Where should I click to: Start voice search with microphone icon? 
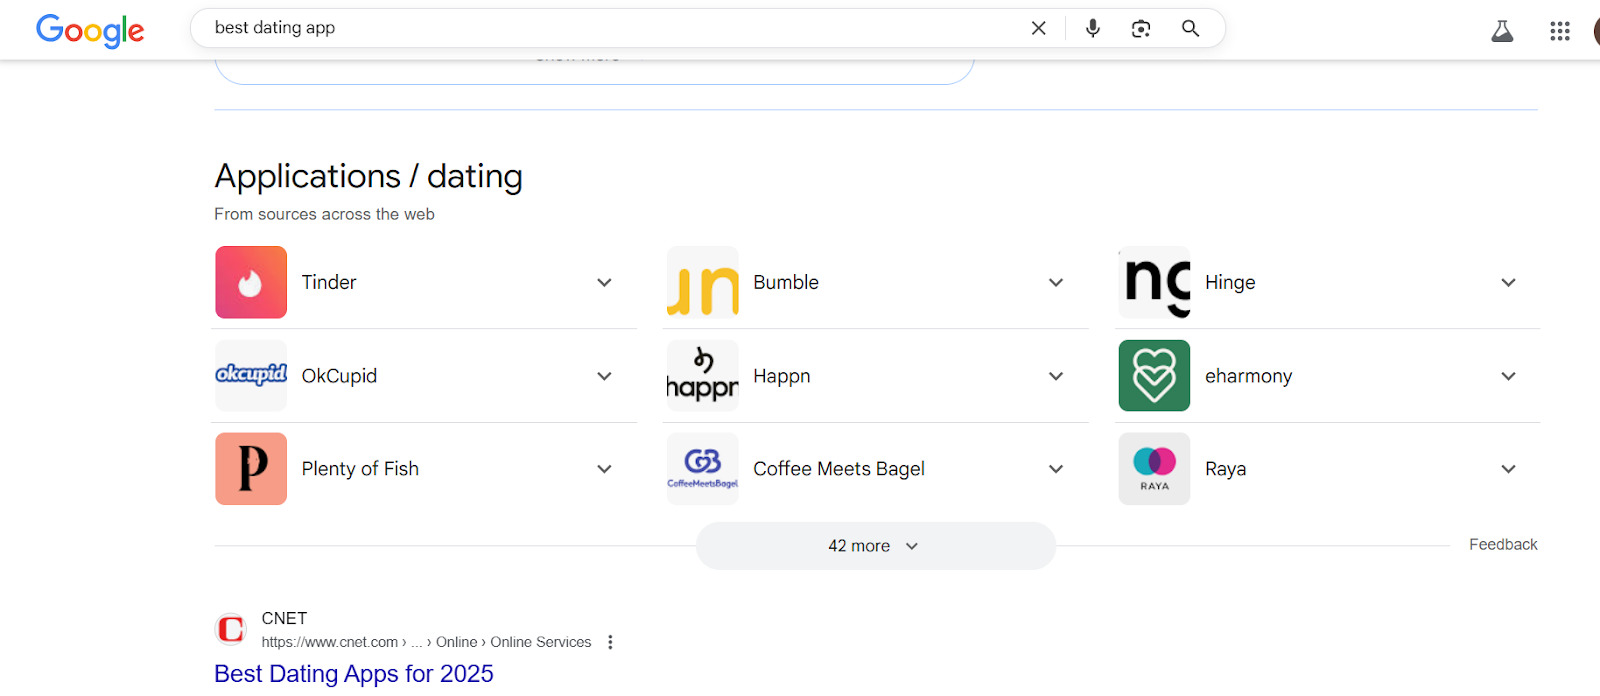coord(1093,28)
